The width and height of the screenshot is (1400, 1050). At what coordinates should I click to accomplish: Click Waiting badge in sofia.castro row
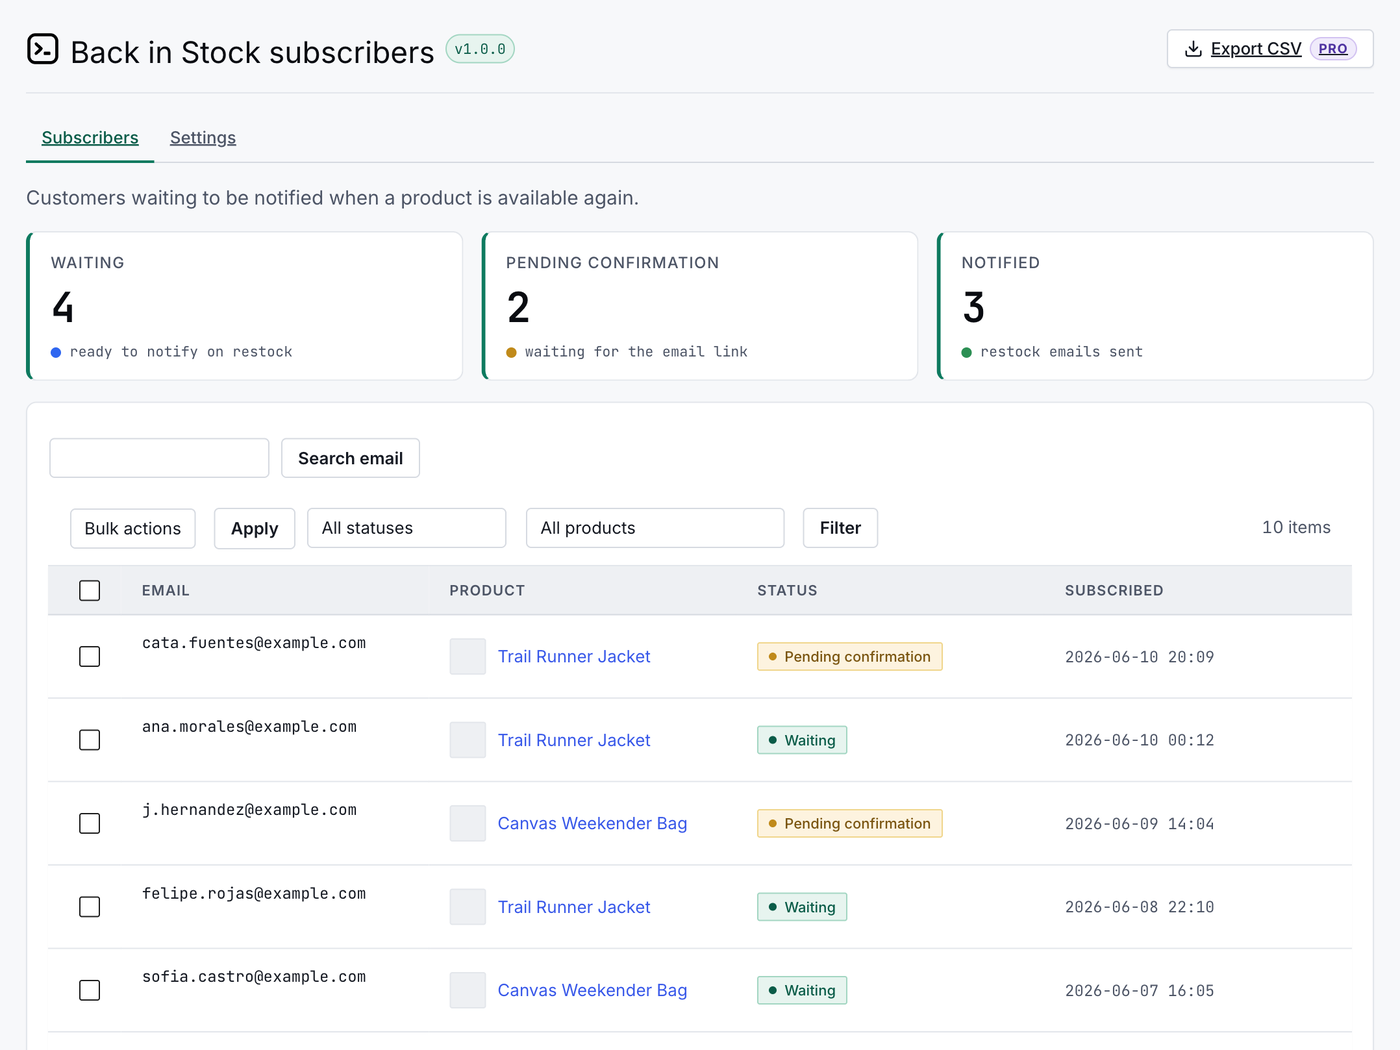(x=802, y=990)
